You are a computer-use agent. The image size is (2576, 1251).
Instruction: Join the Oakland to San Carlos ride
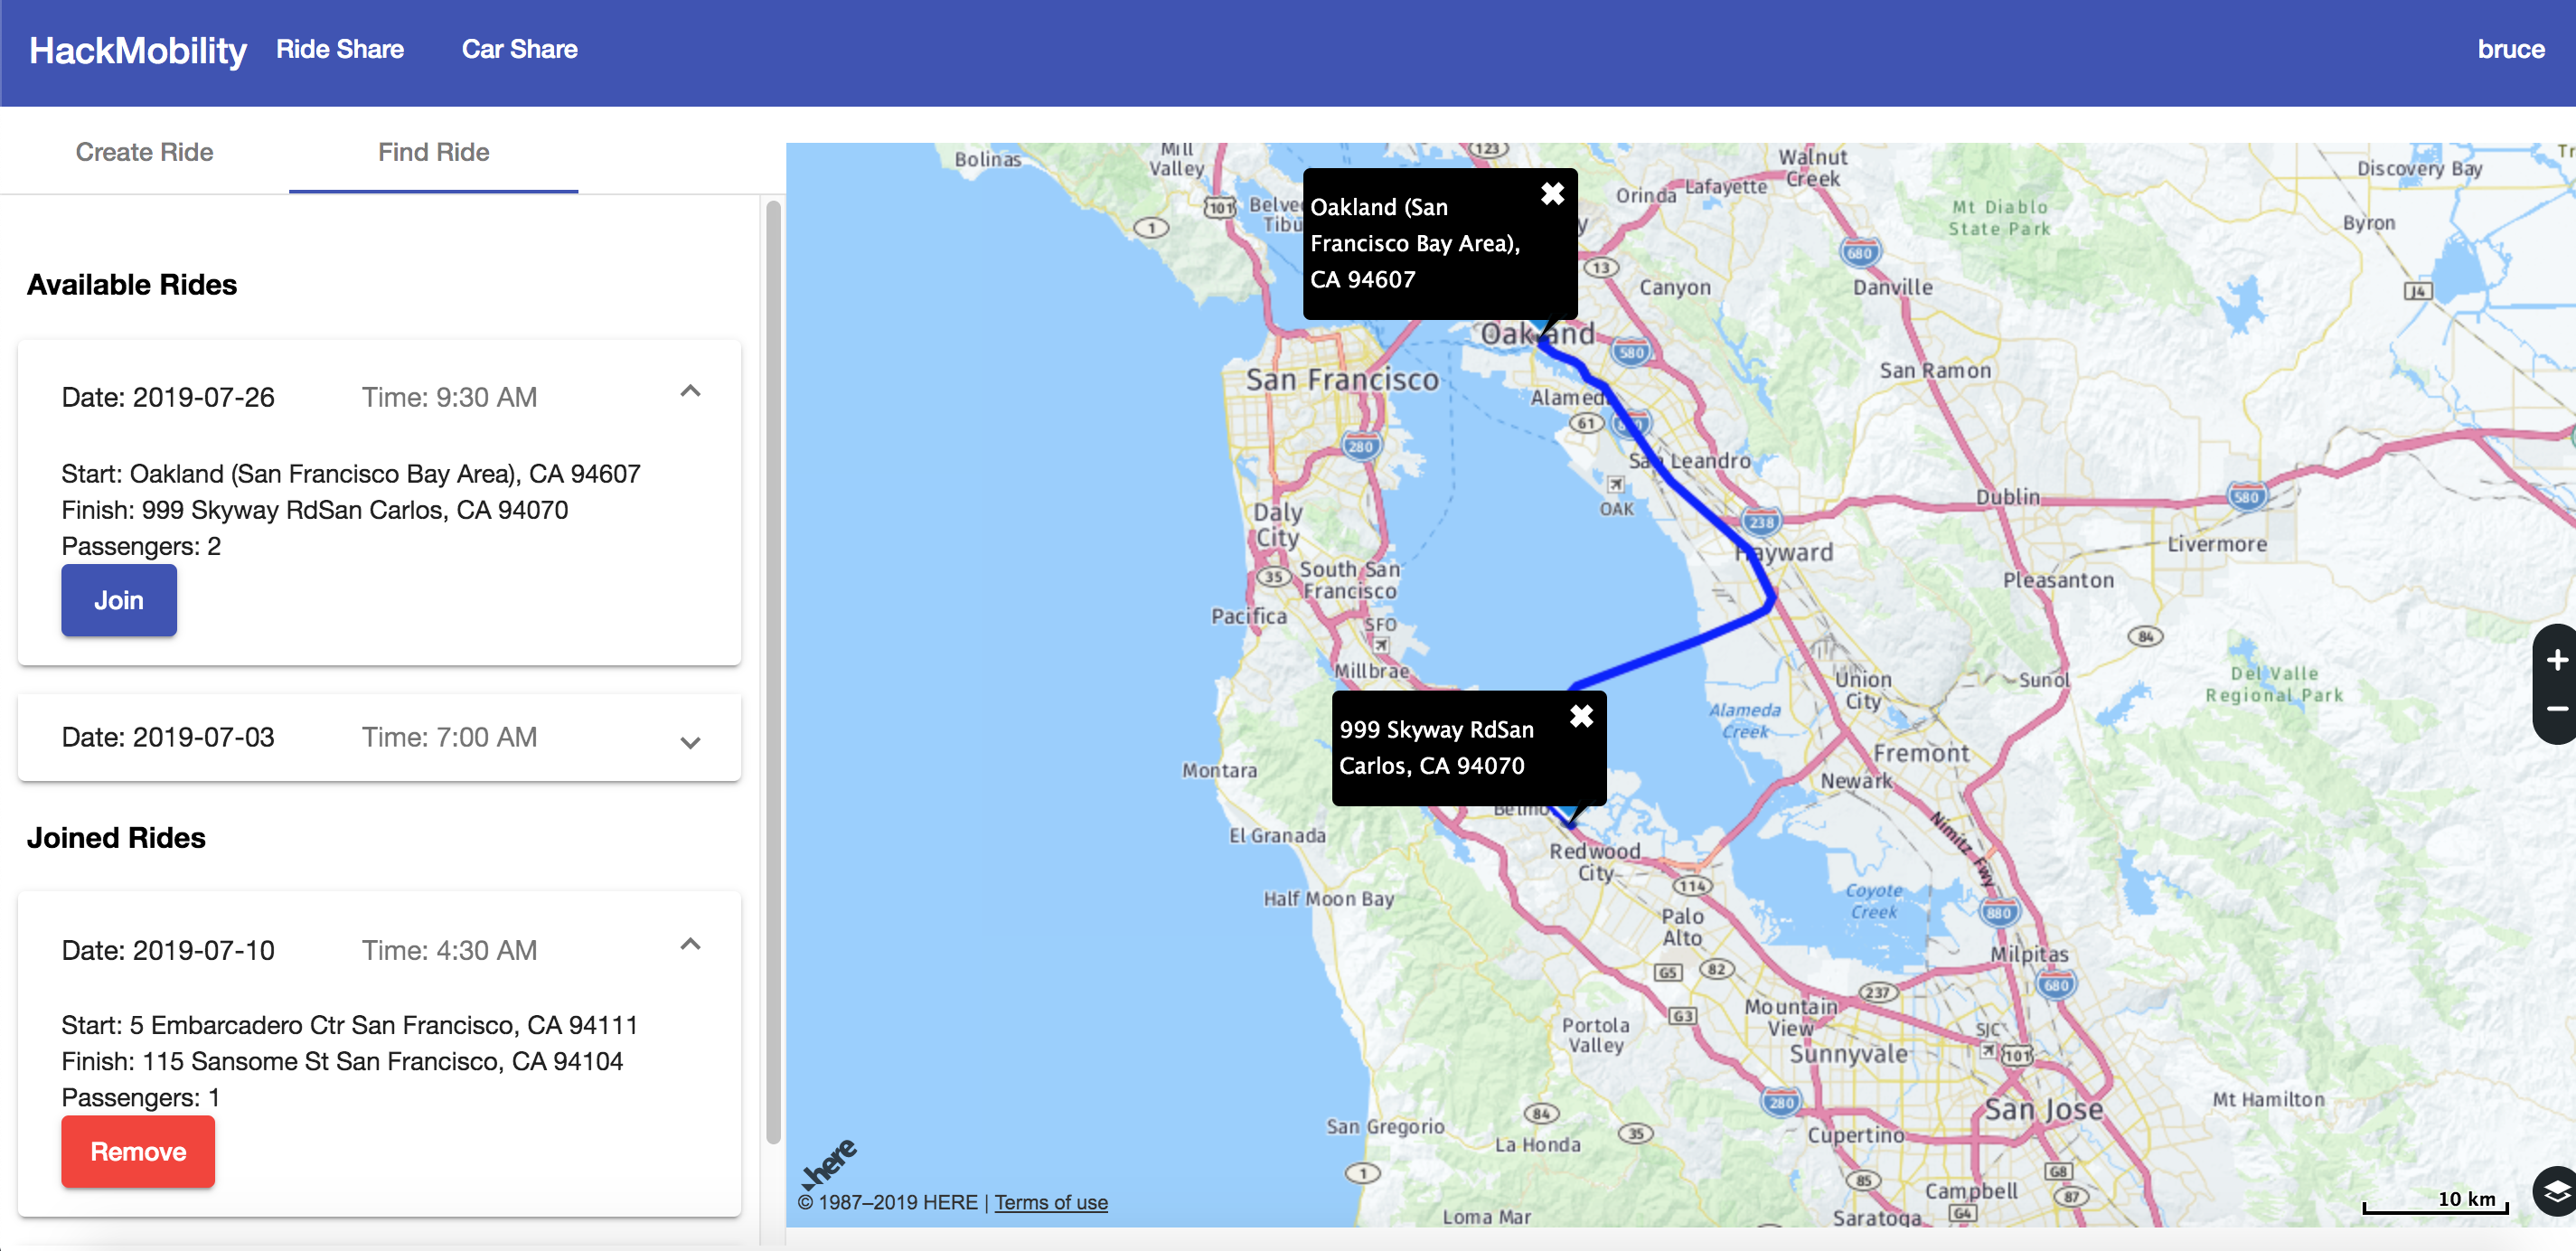pos(119,600)
